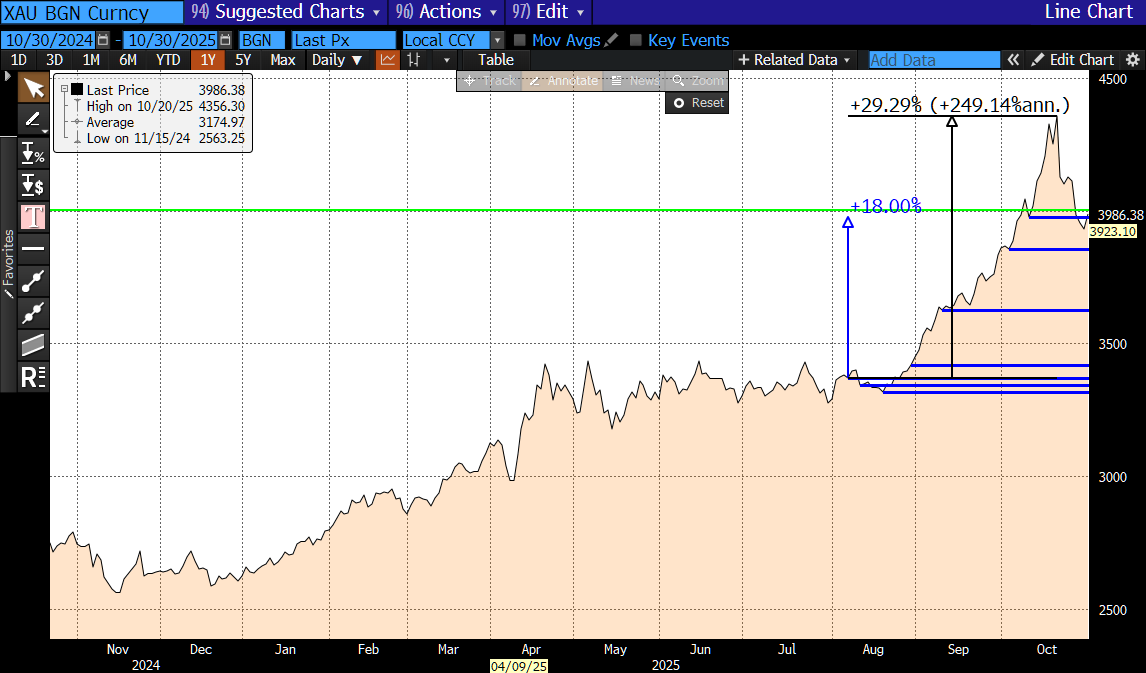
Task: Select the 1Y range tab
Action: (x=208, y=60)
